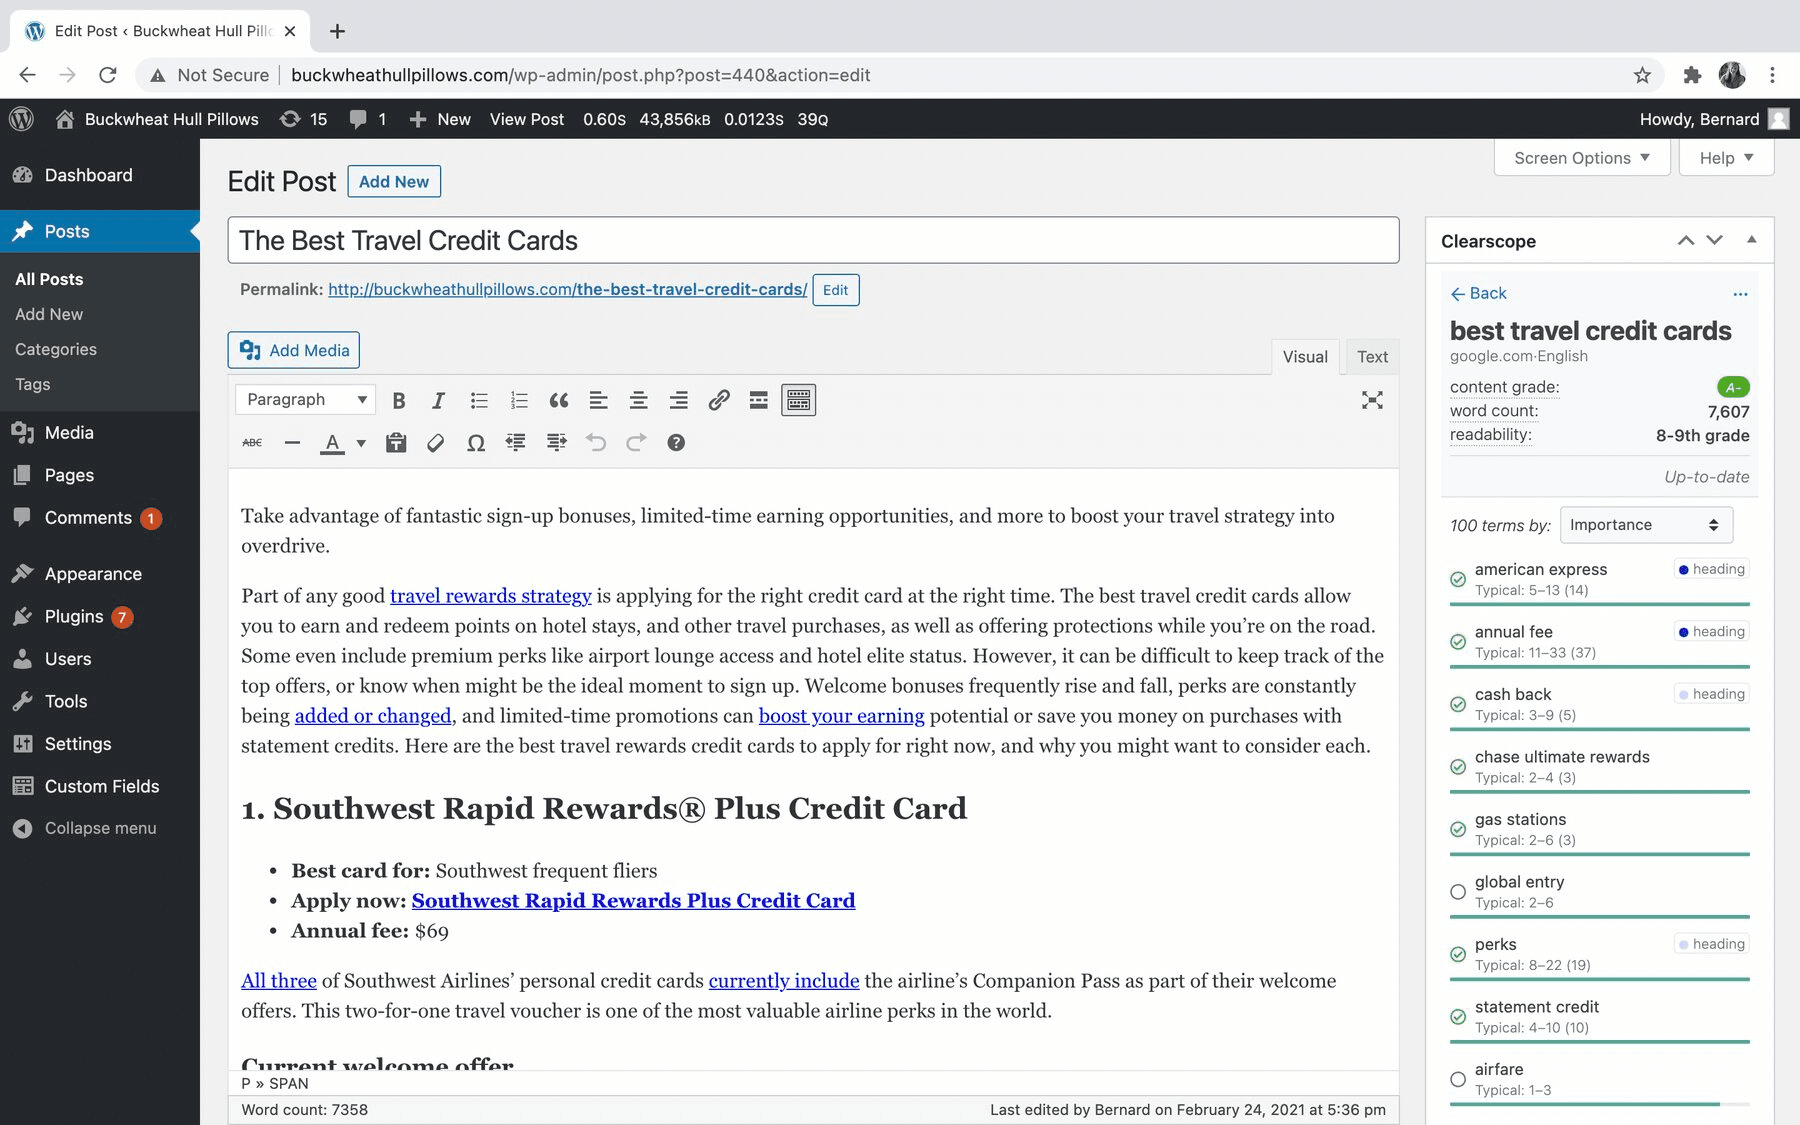
Task: Move Clearscope panel down
Action: click(x=1715, y=240)
